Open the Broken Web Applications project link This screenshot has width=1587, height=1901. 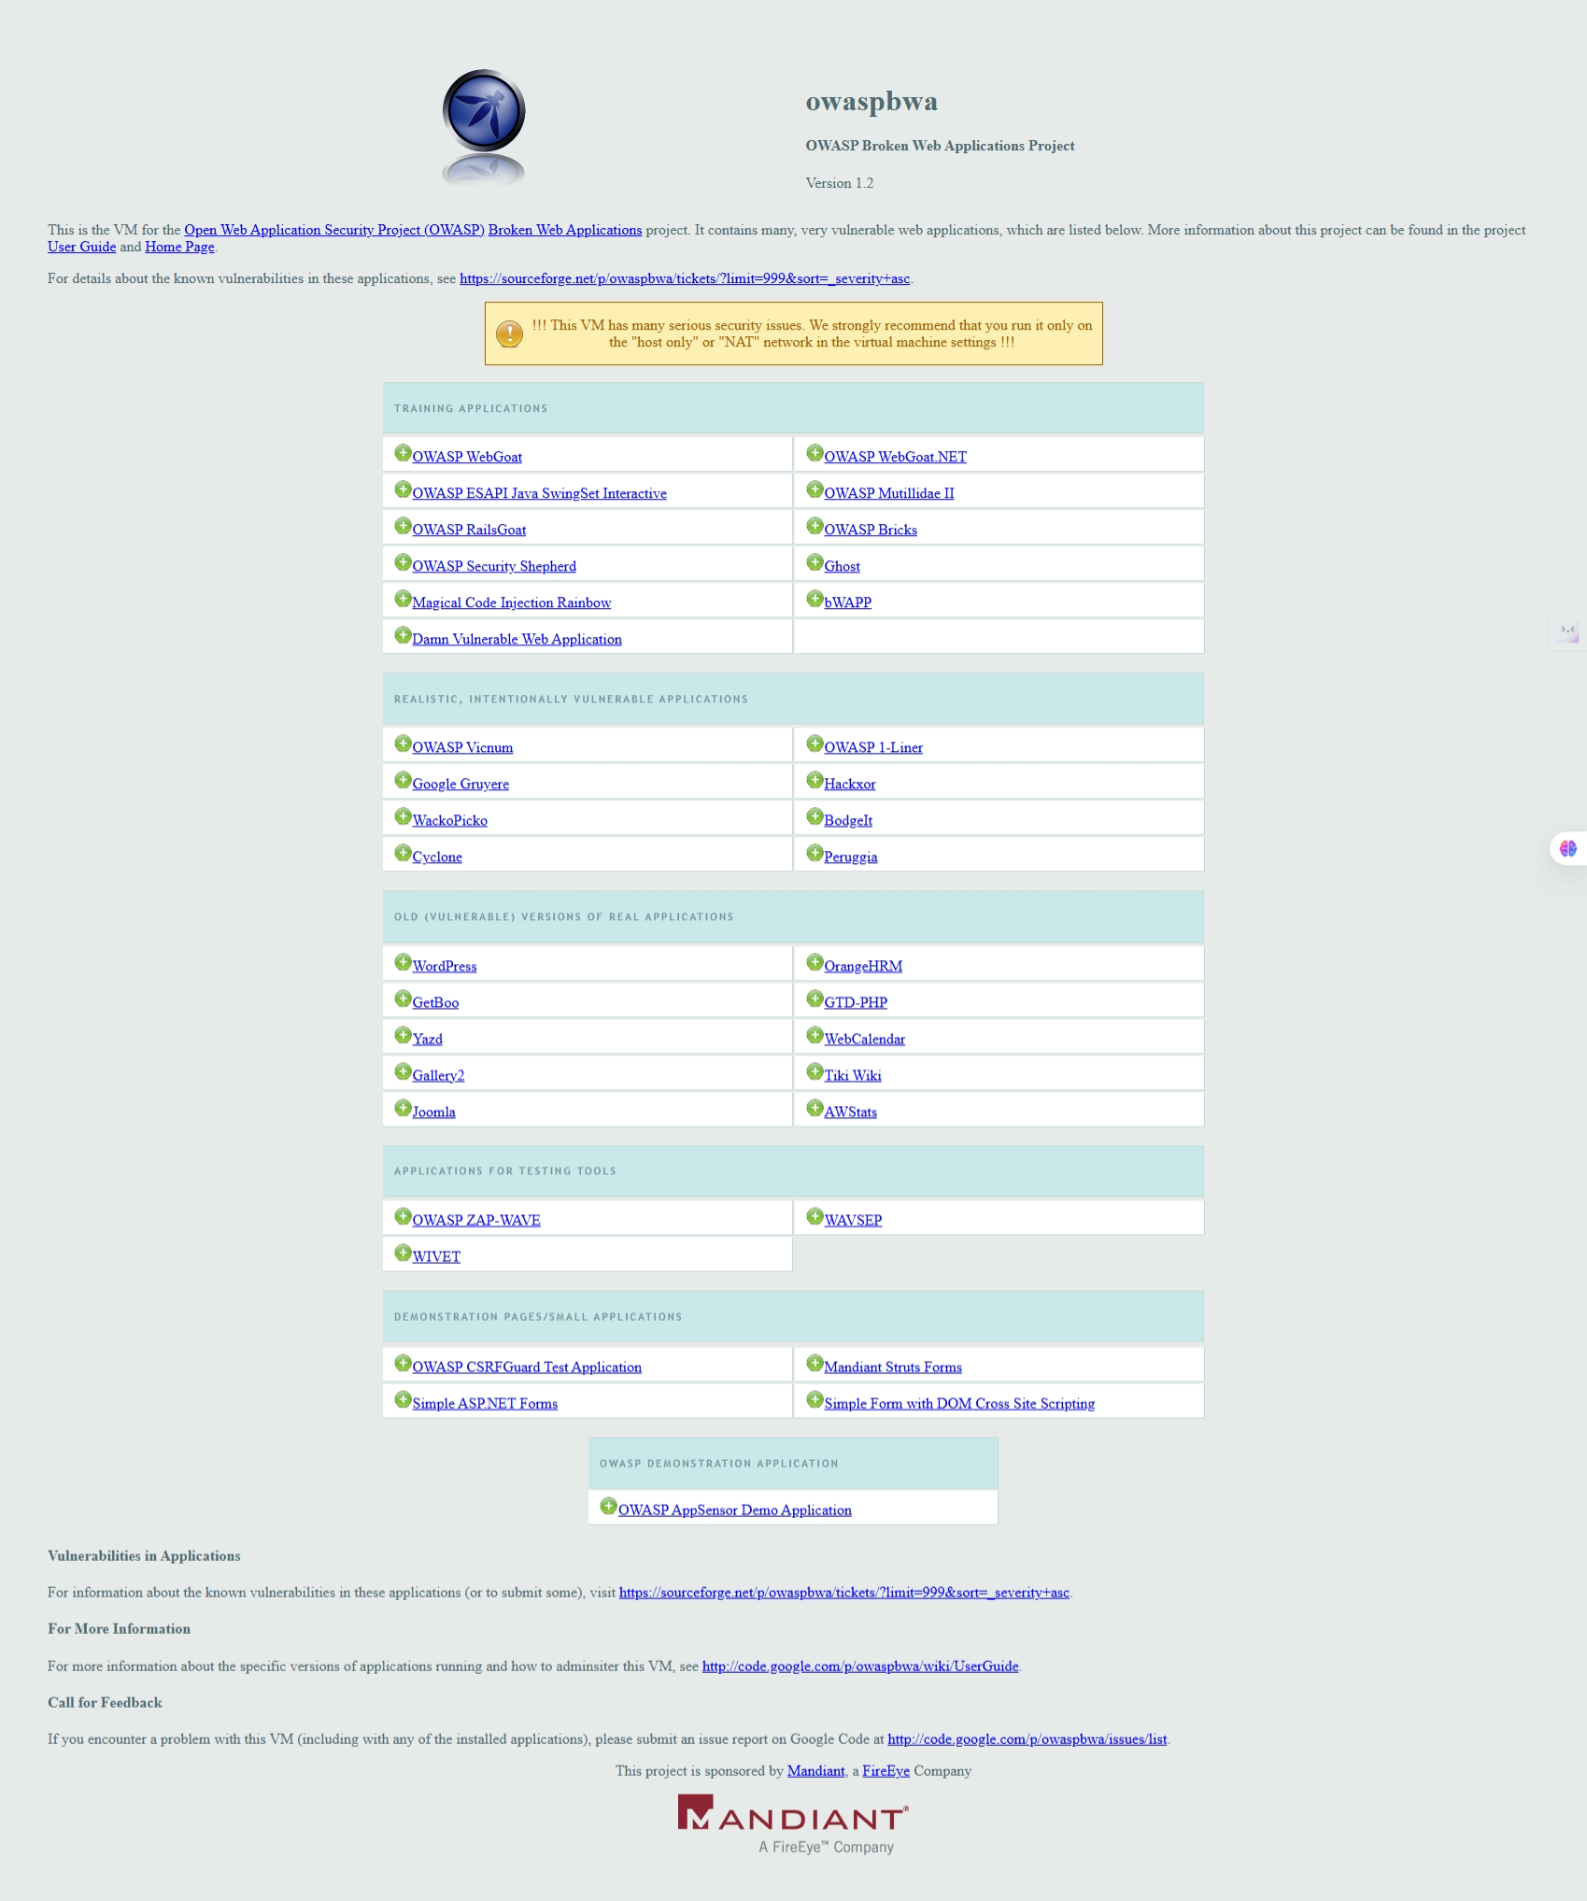[x=565, y=230]
